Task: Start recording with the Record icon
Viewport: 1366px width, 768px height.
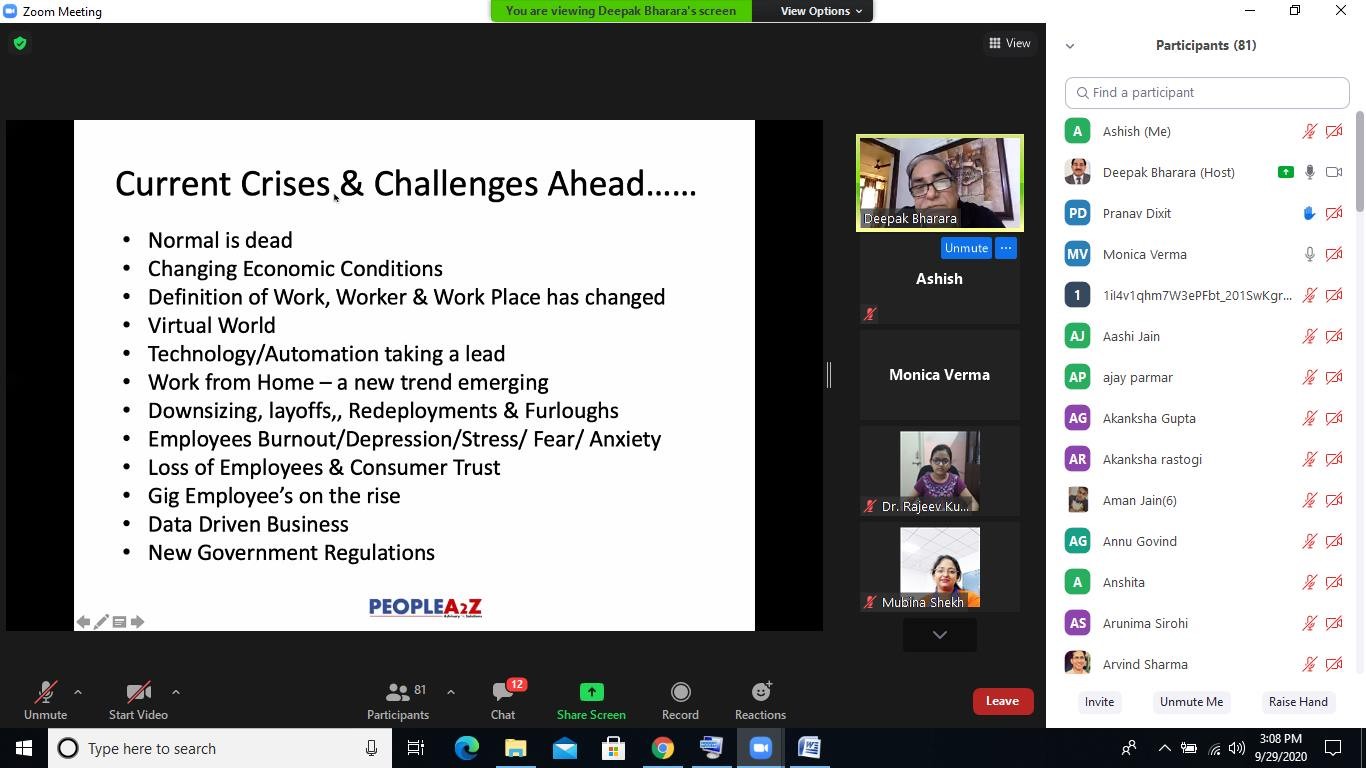Action: pos(680,693)
